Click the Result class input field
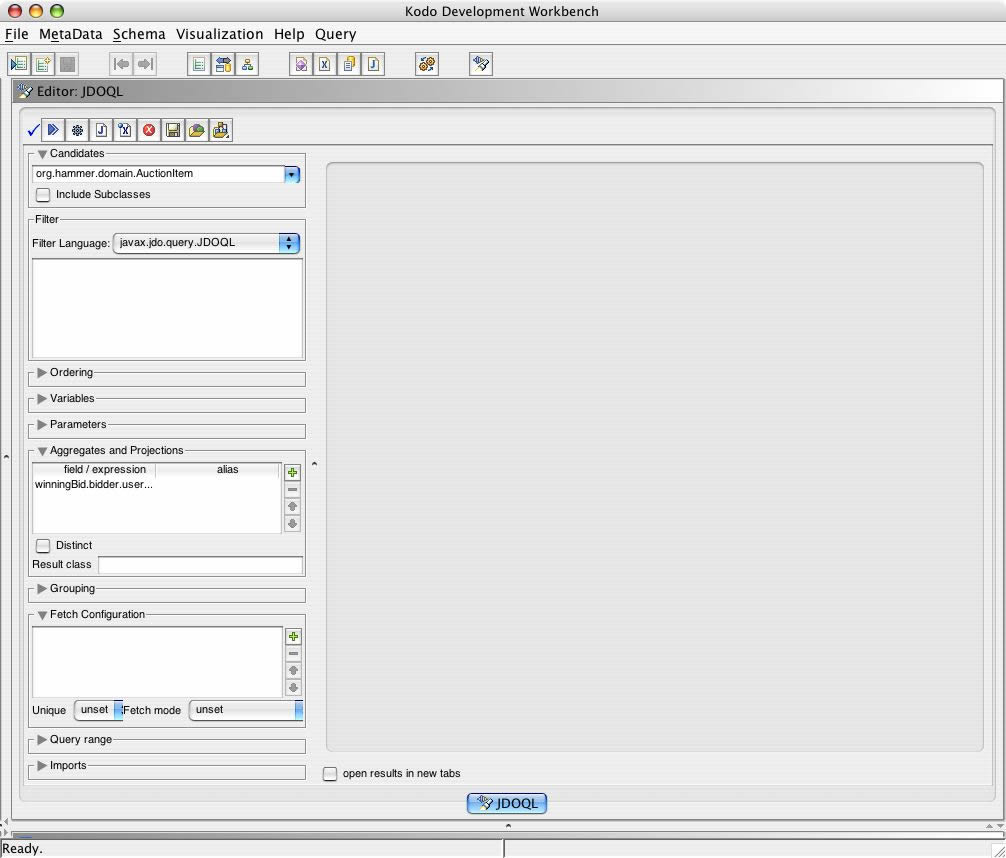The width and height of the screenshot is (1006, 858). [200, 565]
